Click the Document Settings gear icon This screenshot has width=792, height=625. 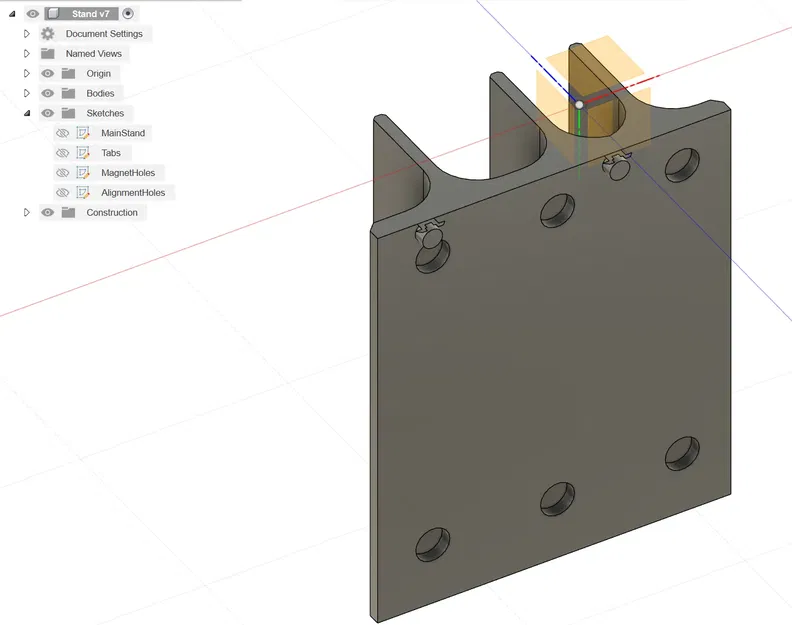pyautogui.click(x=48, y=34)
